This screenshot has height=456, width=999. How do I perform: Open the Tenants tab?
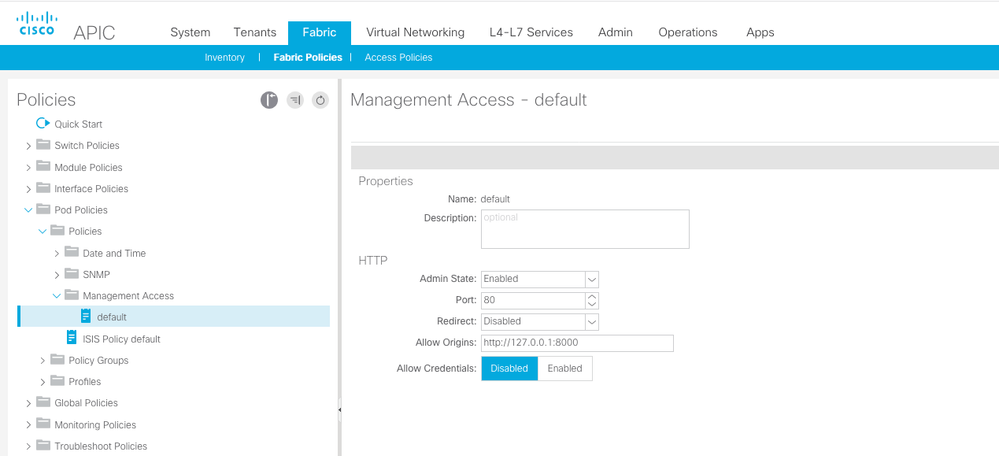click(255, 32)
